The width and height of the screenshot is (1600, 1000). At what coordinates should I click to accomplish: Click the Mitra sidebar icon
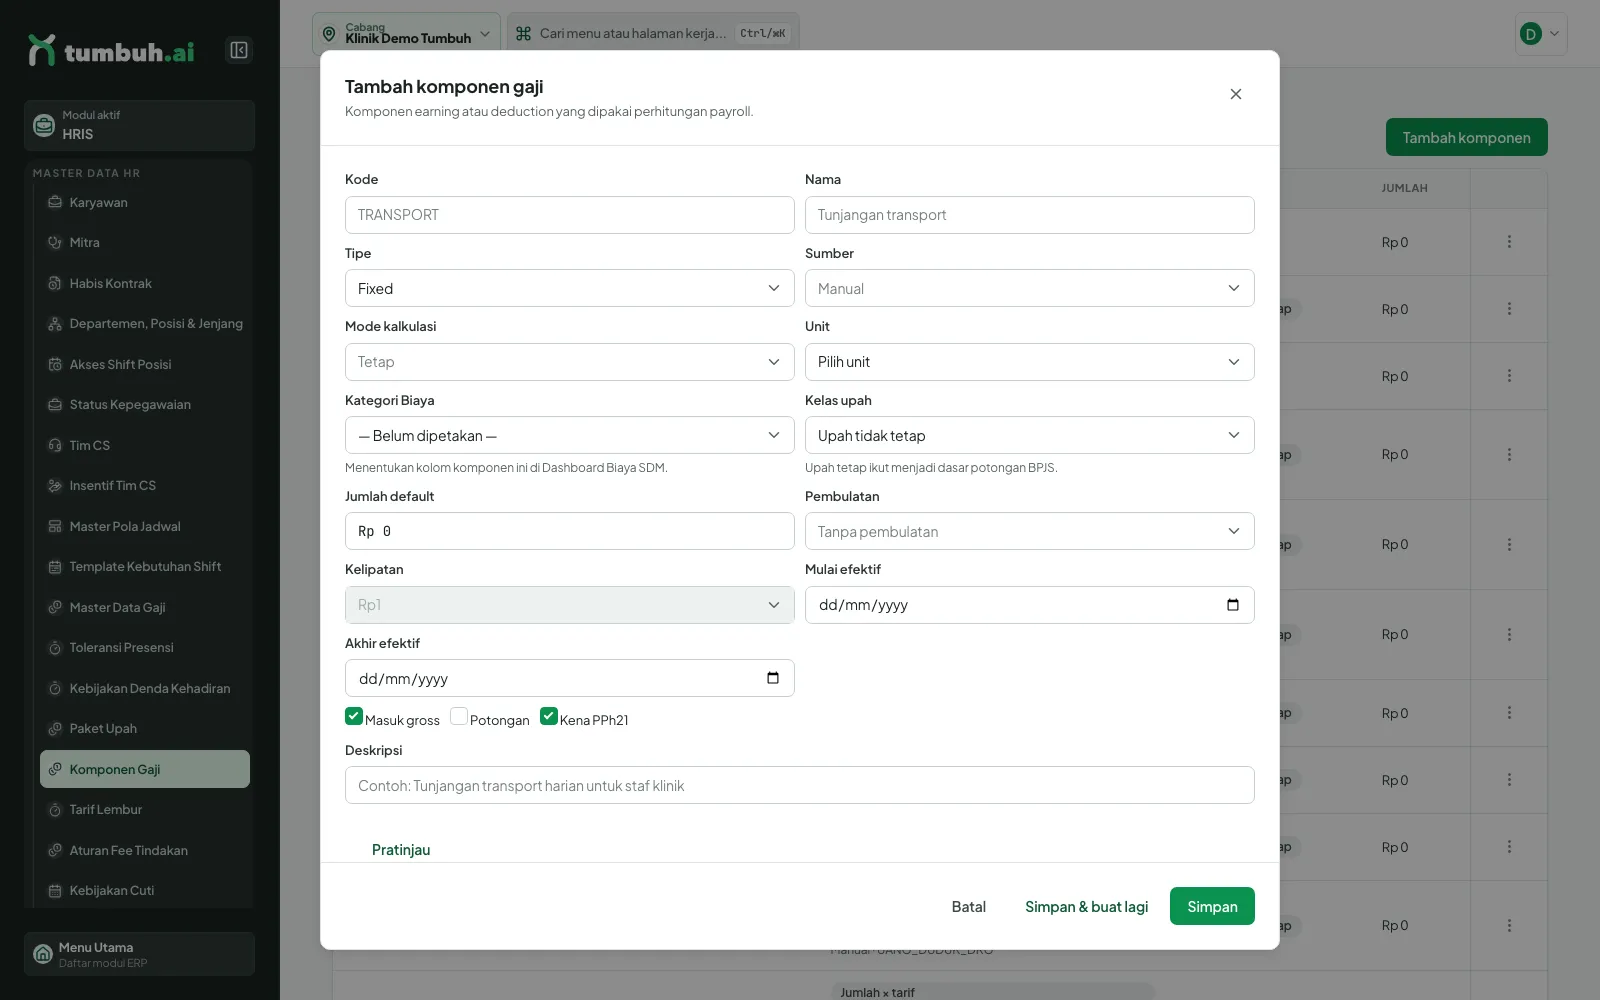pyautogui.click(x=55, y=242)
